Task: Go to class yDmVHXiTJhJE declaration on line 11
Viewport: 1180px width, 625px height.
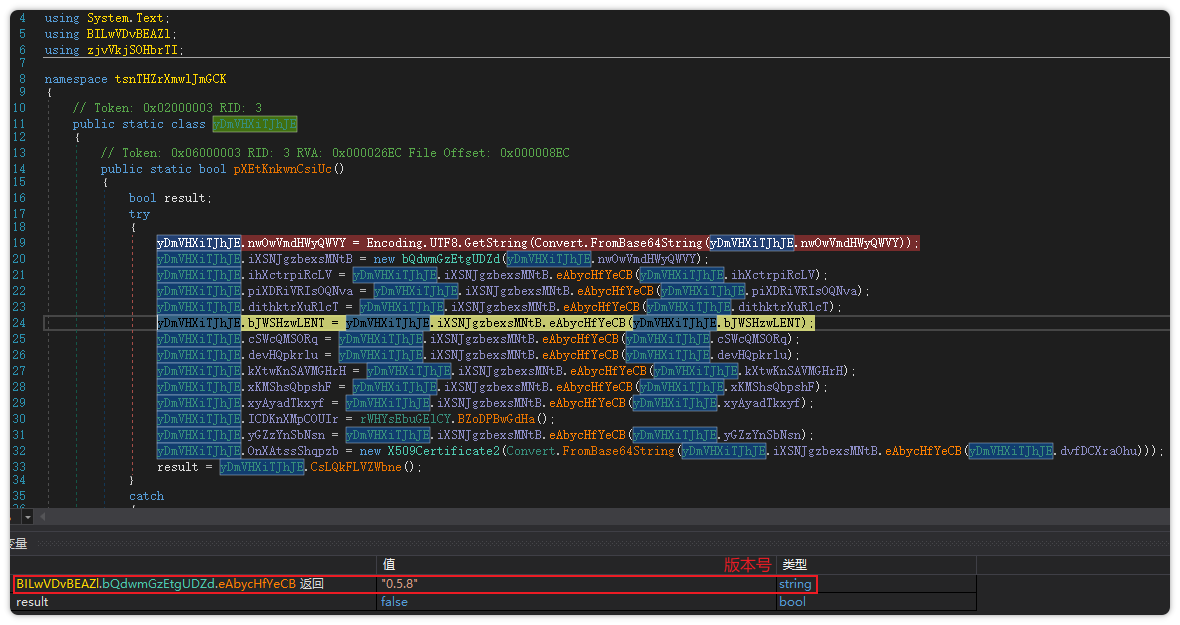Action: (254, 124)
